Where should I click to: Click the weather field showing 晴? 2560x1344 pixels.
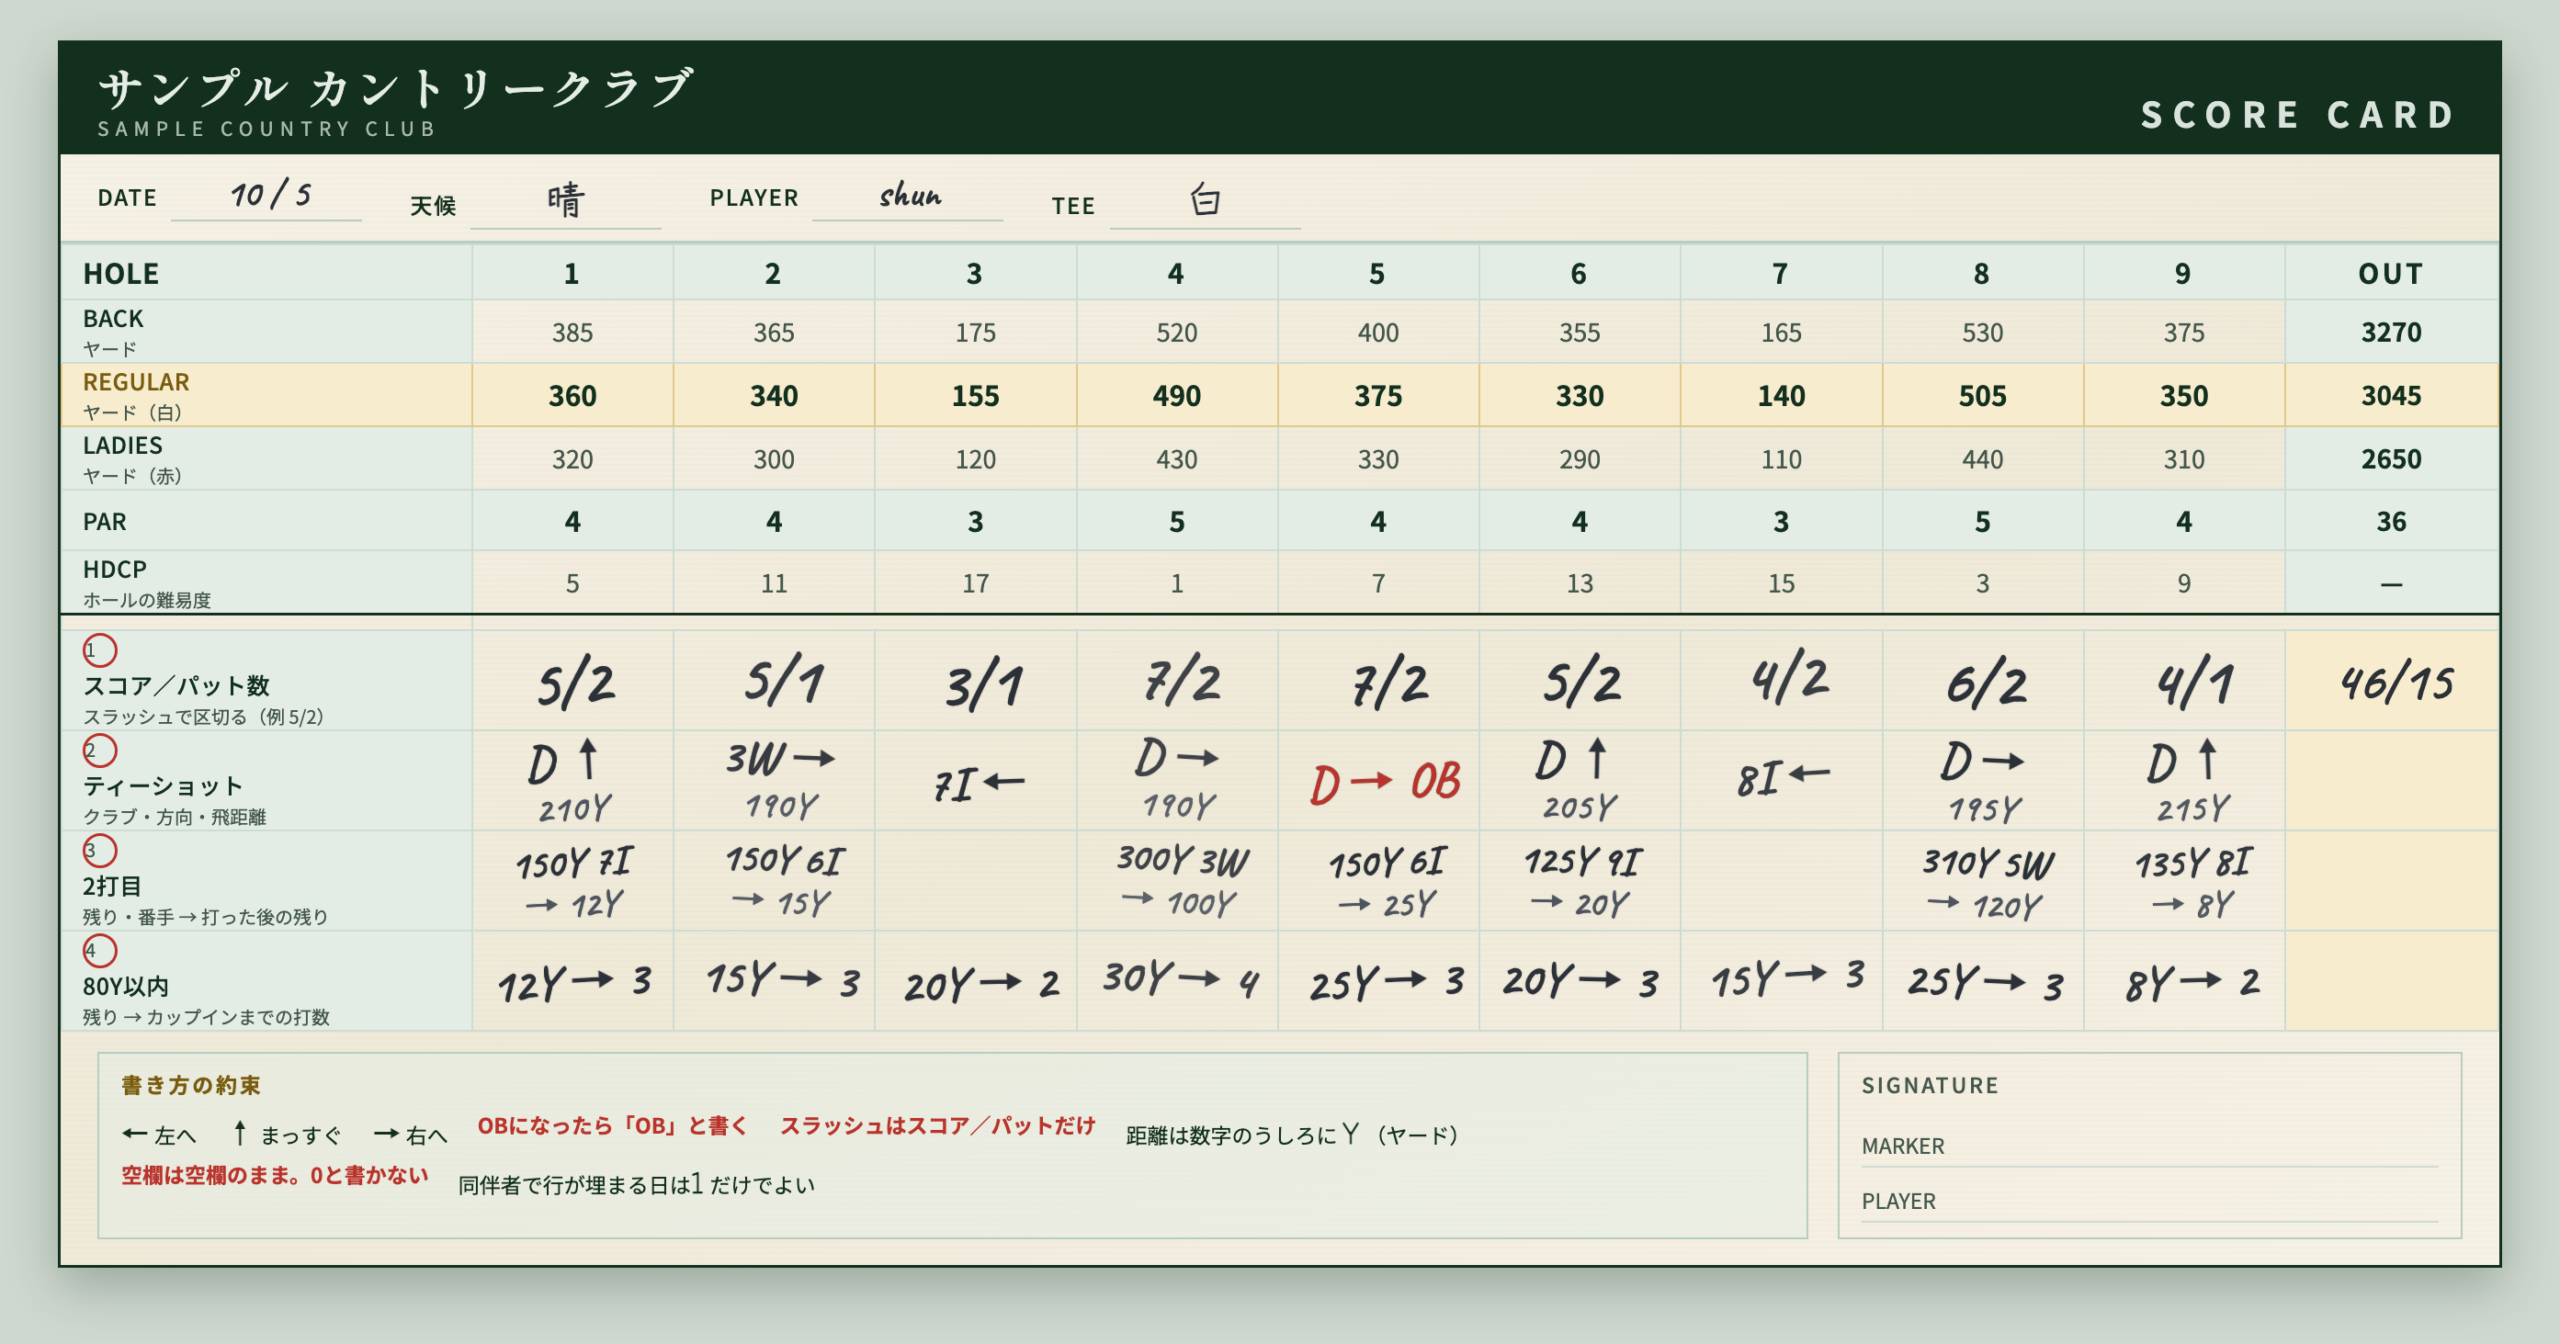[x=565, y=201]
